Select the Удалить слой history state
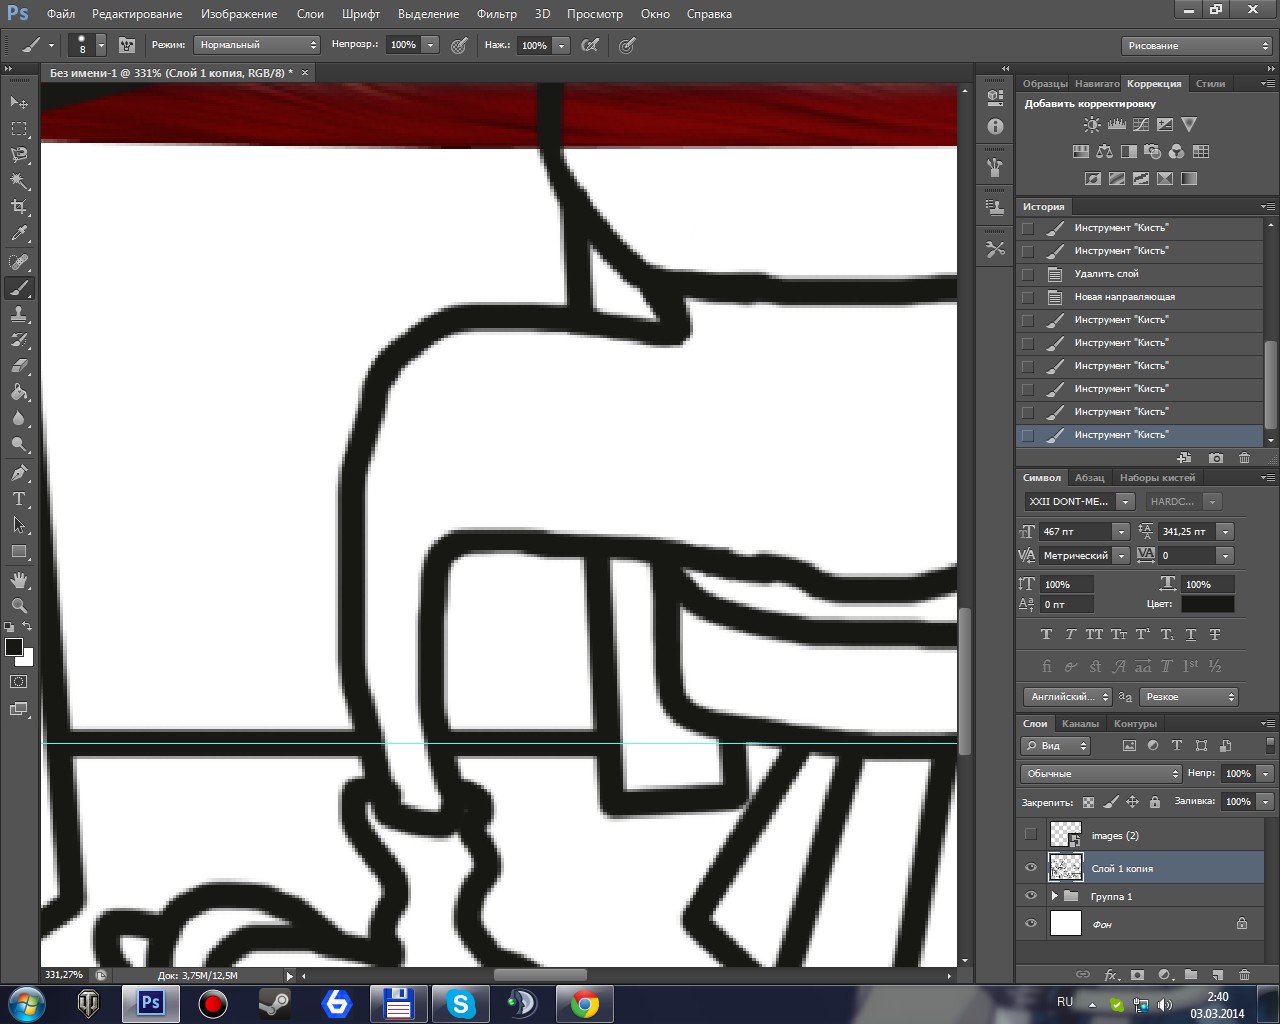1280x1024 pixels. click(x=1140, y=274)
